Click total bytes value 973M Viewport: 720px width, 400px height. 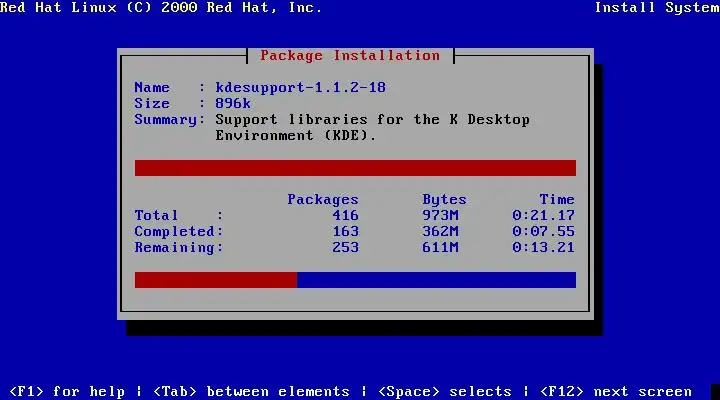coord(440,215)
